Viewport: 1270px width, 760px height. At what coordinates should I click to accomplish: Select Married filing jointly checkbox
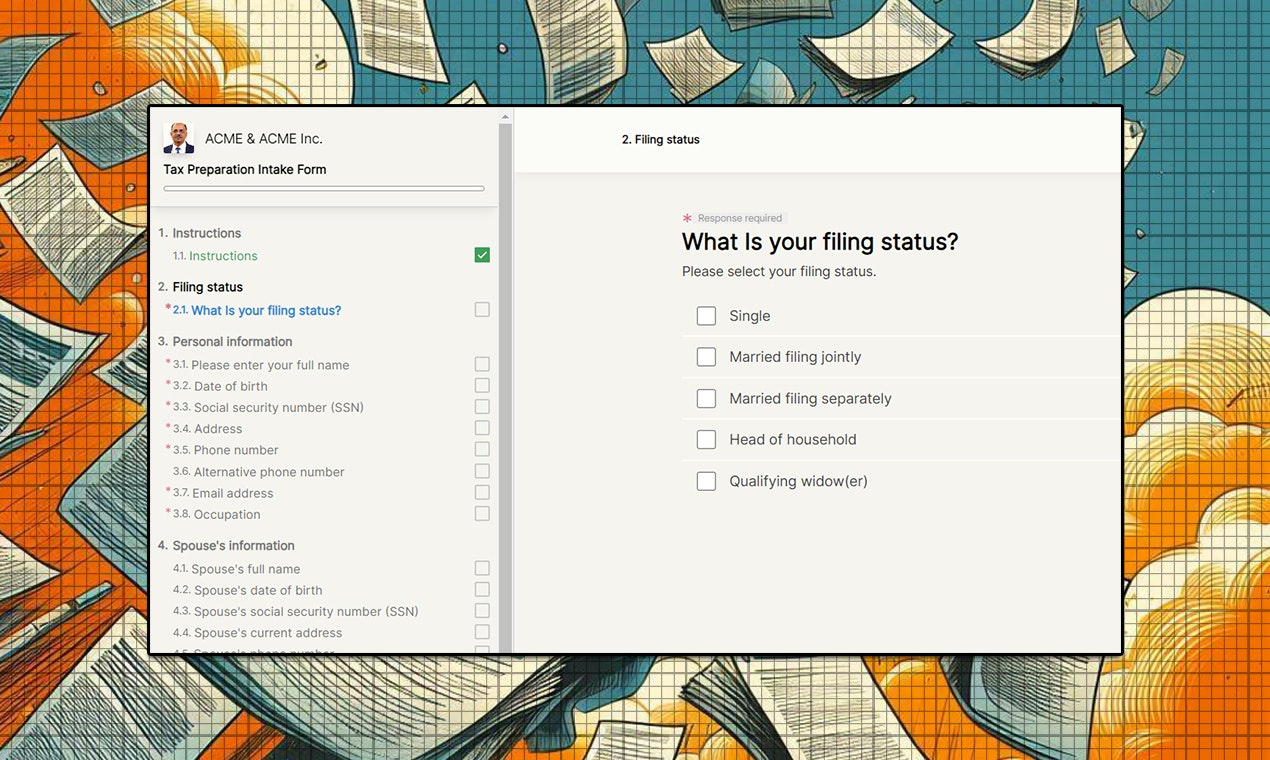[x=706, y=357]
